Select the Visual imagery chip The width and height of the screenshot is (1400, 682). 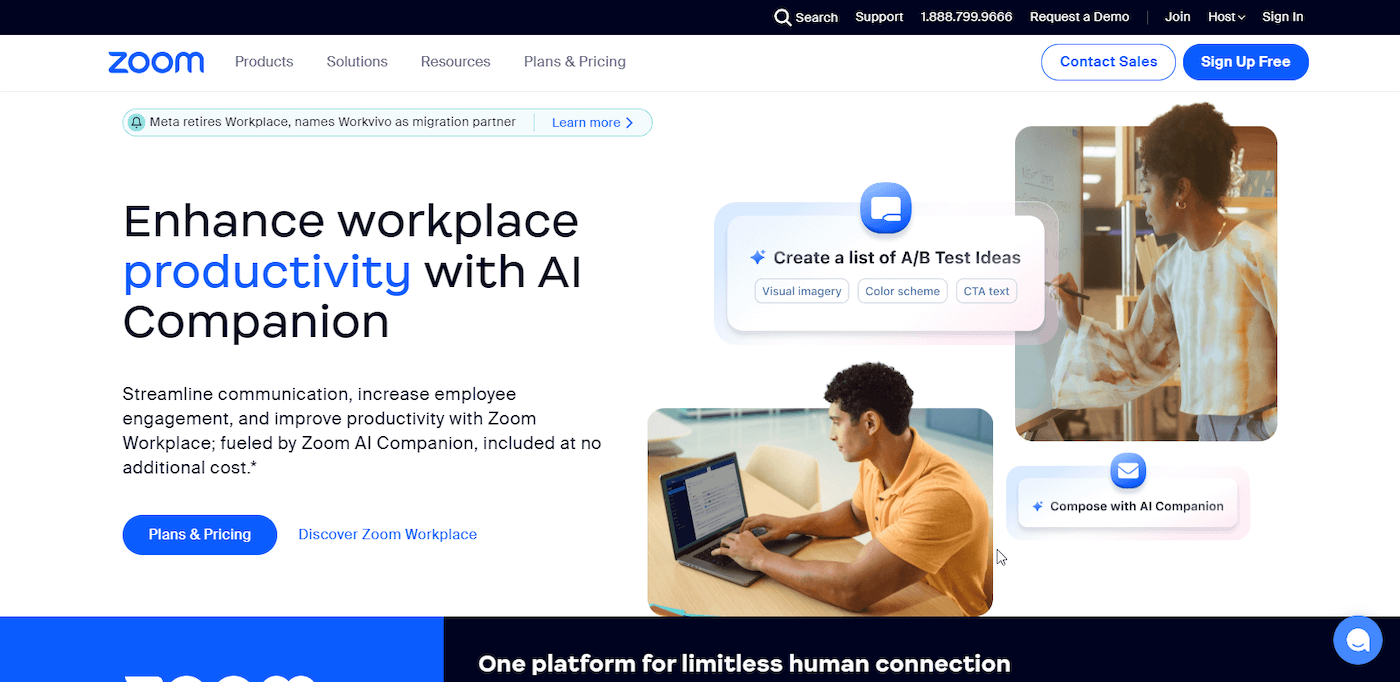[802, 291]
